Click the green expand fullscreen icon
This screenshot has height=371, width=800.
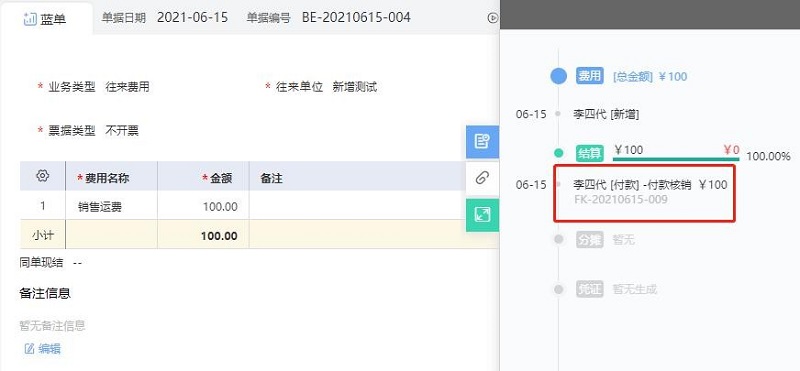click(482, 215)
